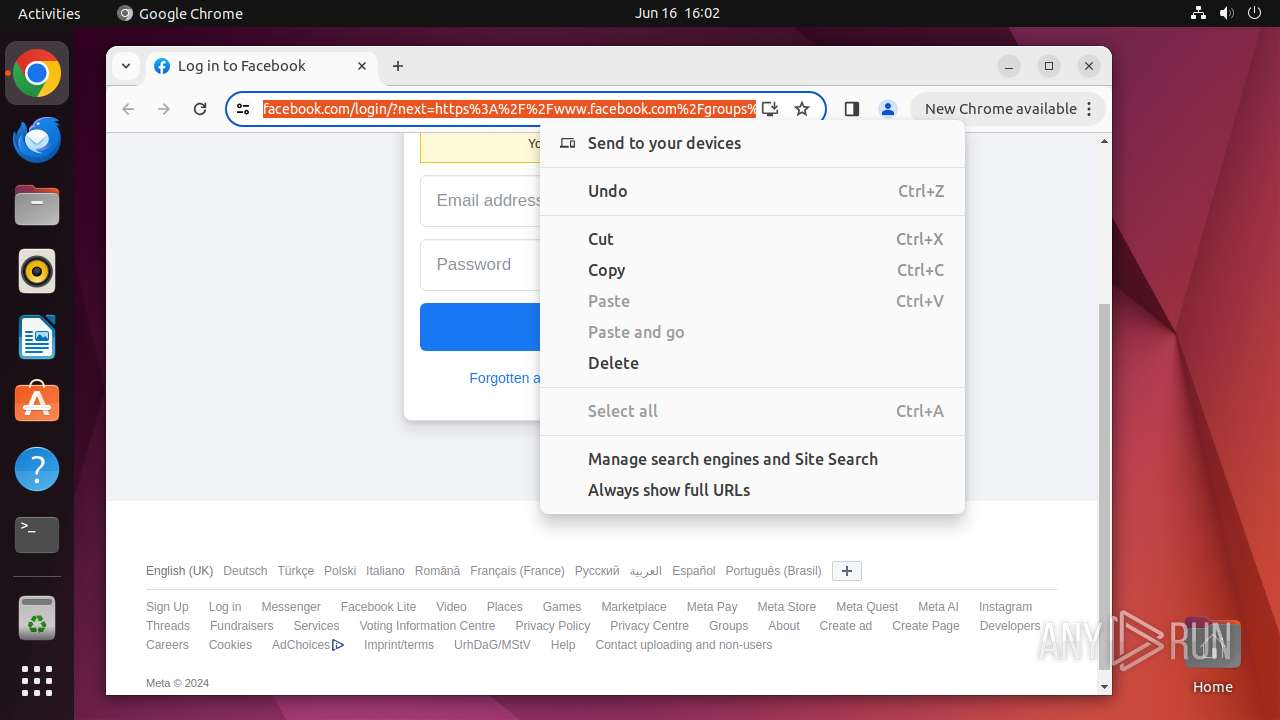Close the Log in to Facebook tab
This screenshot has width=1280, height=720.
pos(362,66)
